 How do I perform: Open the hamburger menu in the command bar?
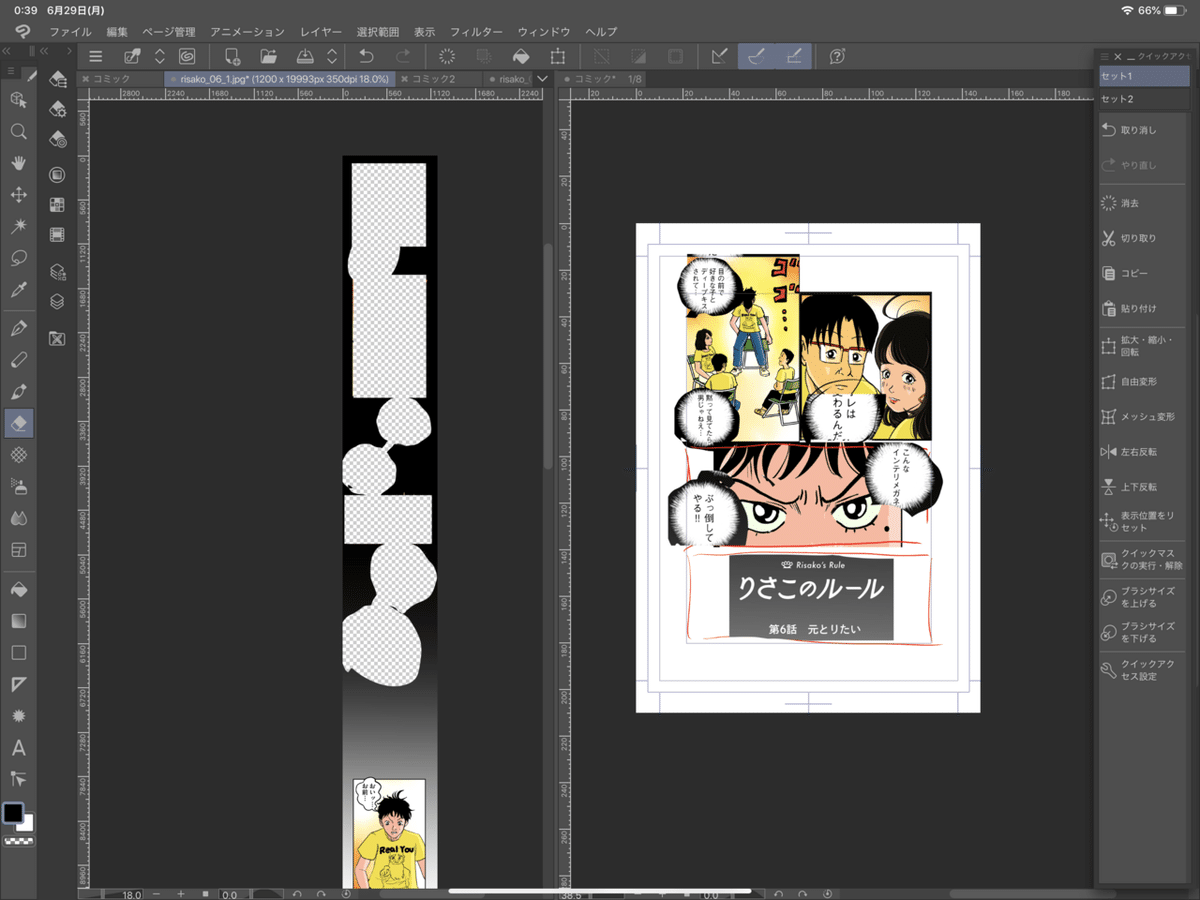[x=96, y=57]
